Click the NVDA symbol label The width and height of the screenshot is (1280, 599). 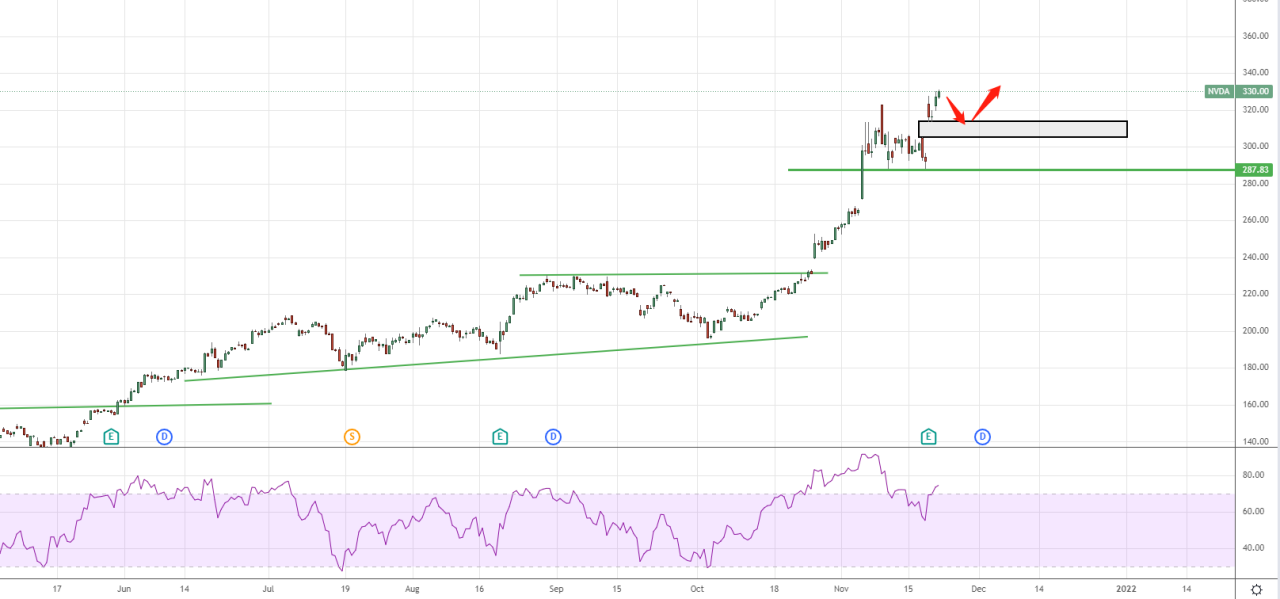pos(1218,91)
